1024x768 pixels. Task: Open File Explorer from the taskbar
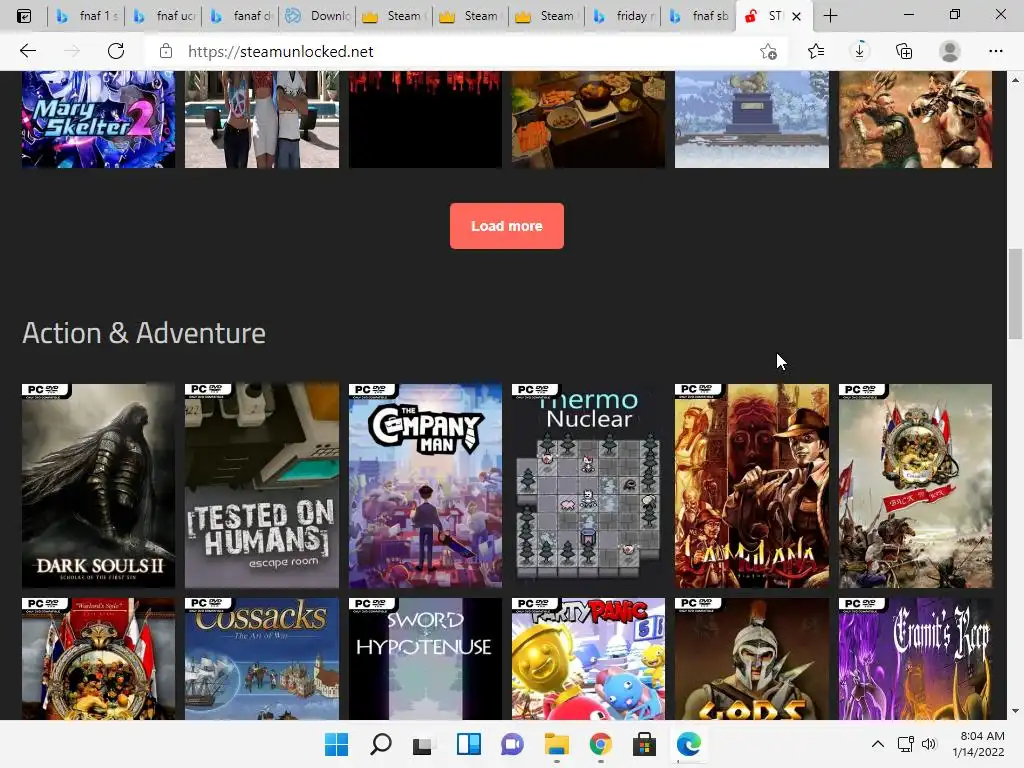click(x=556, y=744)
